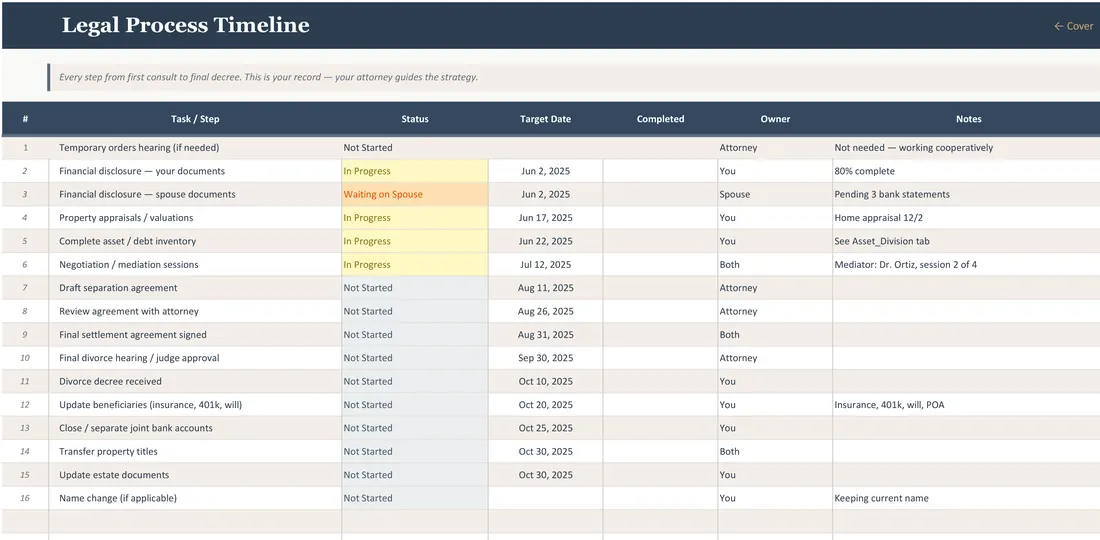
Task: Click Spouse in Owner column
Action: pyautogui.click(x=735, y=194)
